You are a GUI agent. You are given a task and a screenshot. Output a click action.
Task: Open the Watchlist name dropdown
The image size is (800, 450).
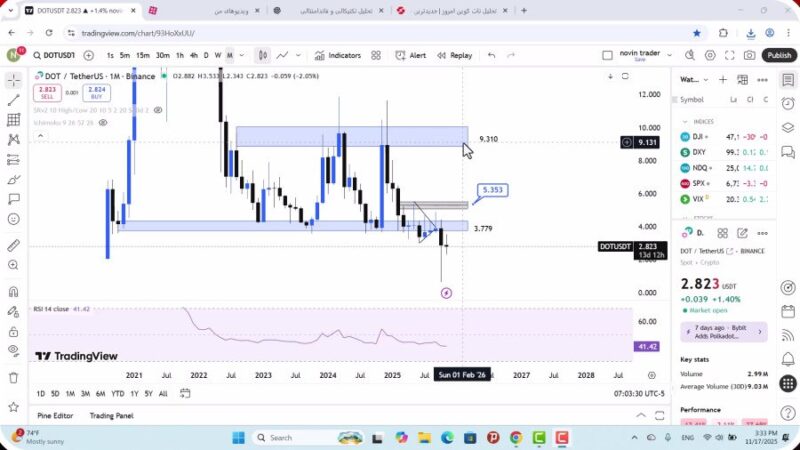click(690, 79)
